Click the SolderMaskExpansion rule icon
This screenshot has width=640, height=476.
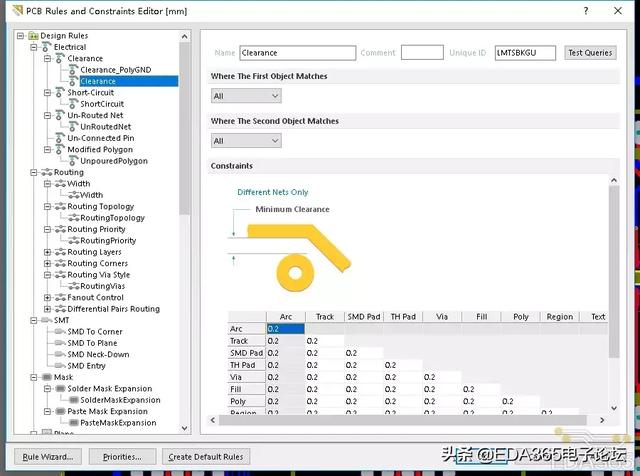(x=74, y=400)
